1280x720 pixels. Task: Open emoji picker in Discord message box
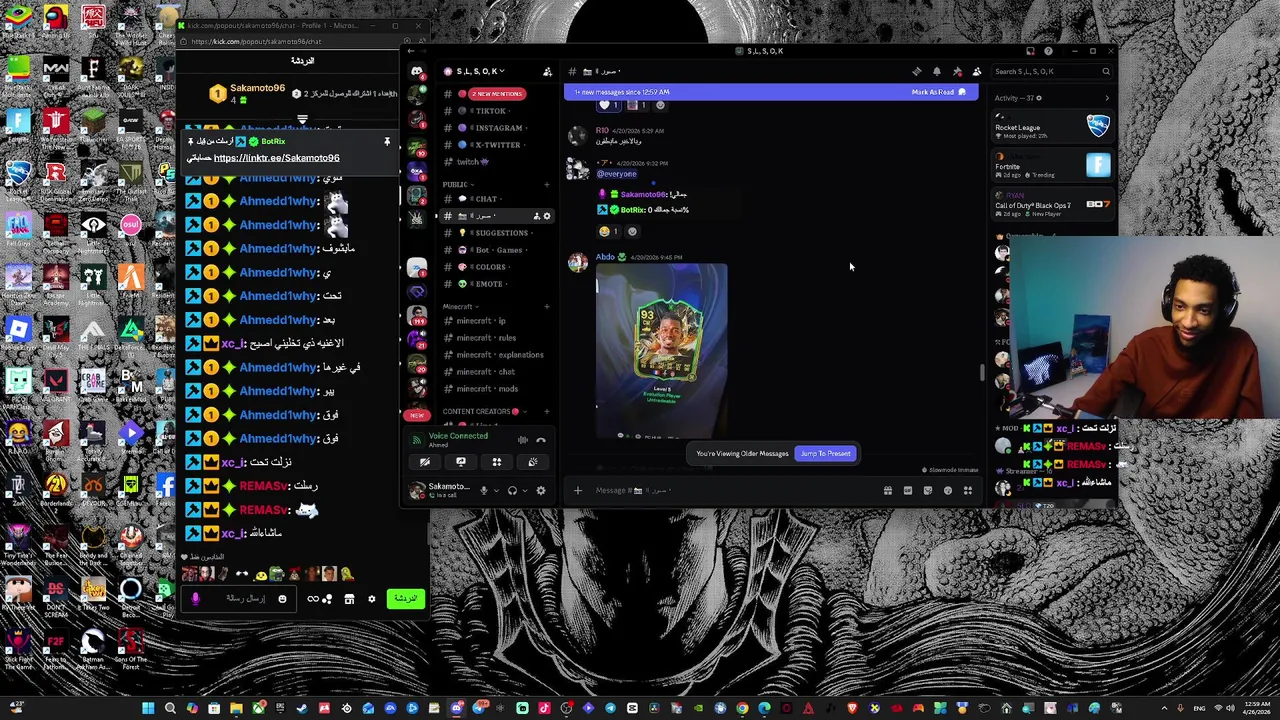point(947,490)
